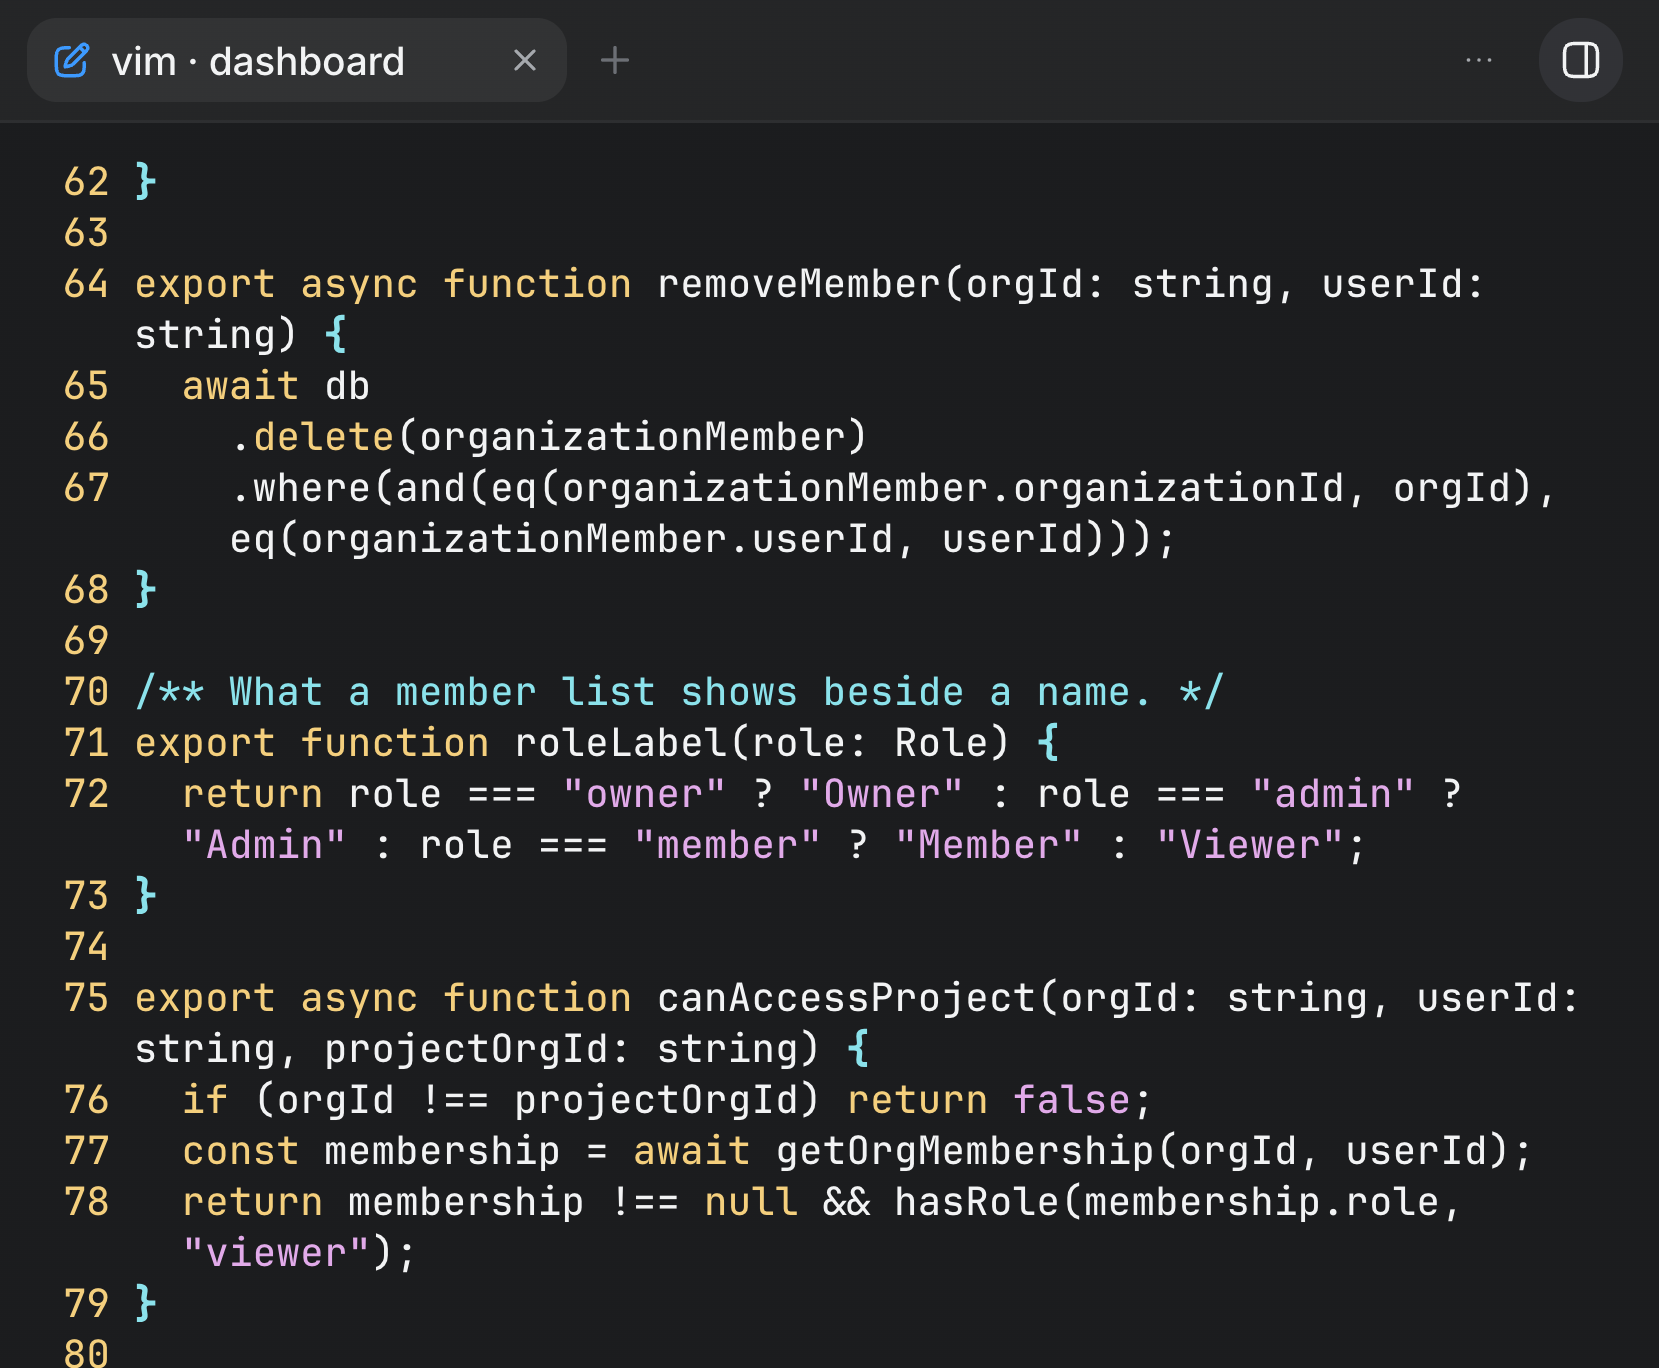The height and width of the screenshot is (1368, 1659).
Task: Click the await keyword on line 65
Action: pyautogui.click(x=241, y=386)
